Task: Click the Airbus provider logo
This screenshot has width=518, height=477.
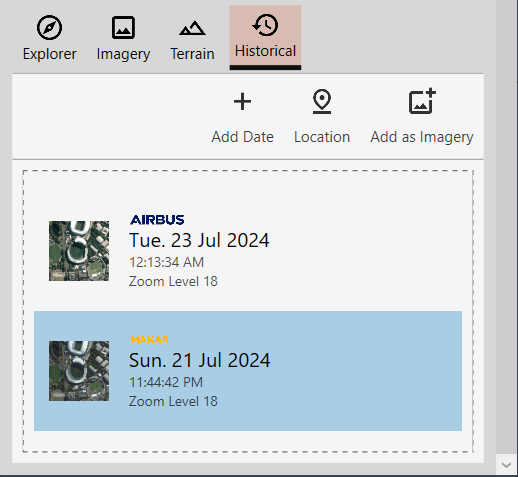Action: tap(157, 220)
